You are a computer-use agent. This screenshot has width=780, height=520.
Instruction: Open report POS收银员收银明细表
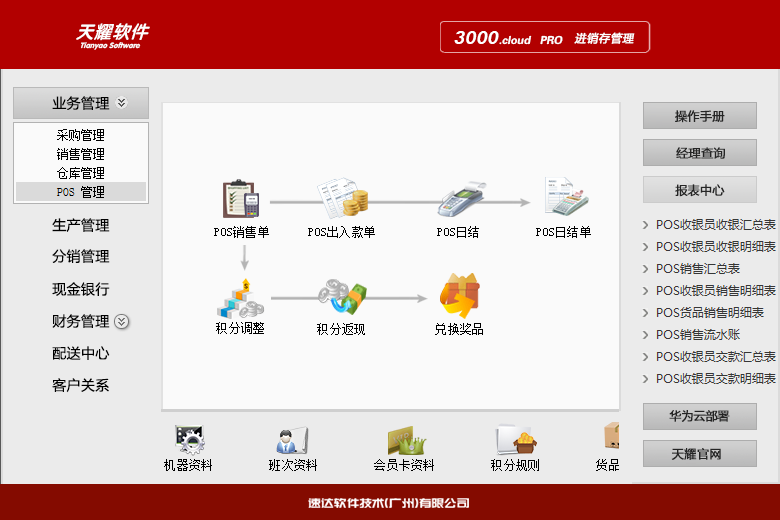[x=715, y=247]
